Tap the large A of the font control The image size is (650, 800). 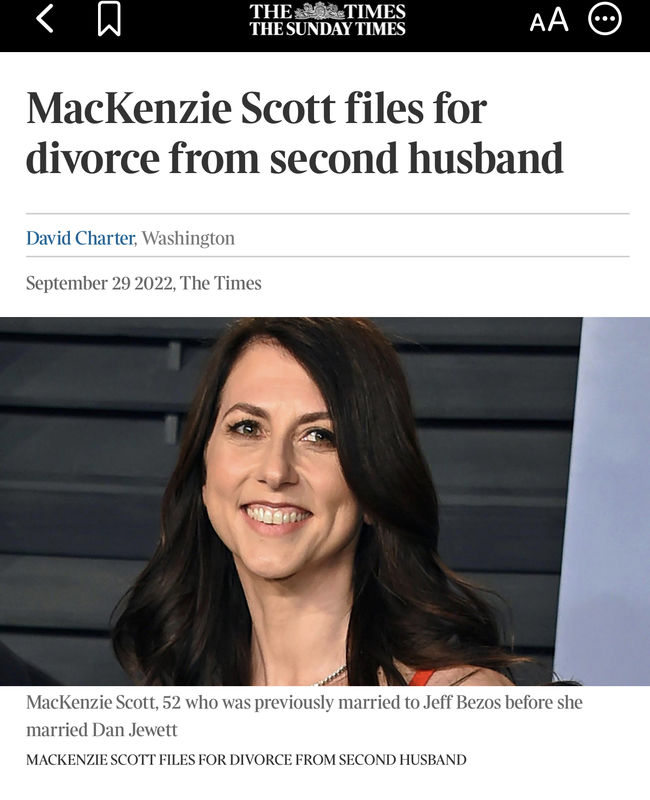tap(559, 20)
